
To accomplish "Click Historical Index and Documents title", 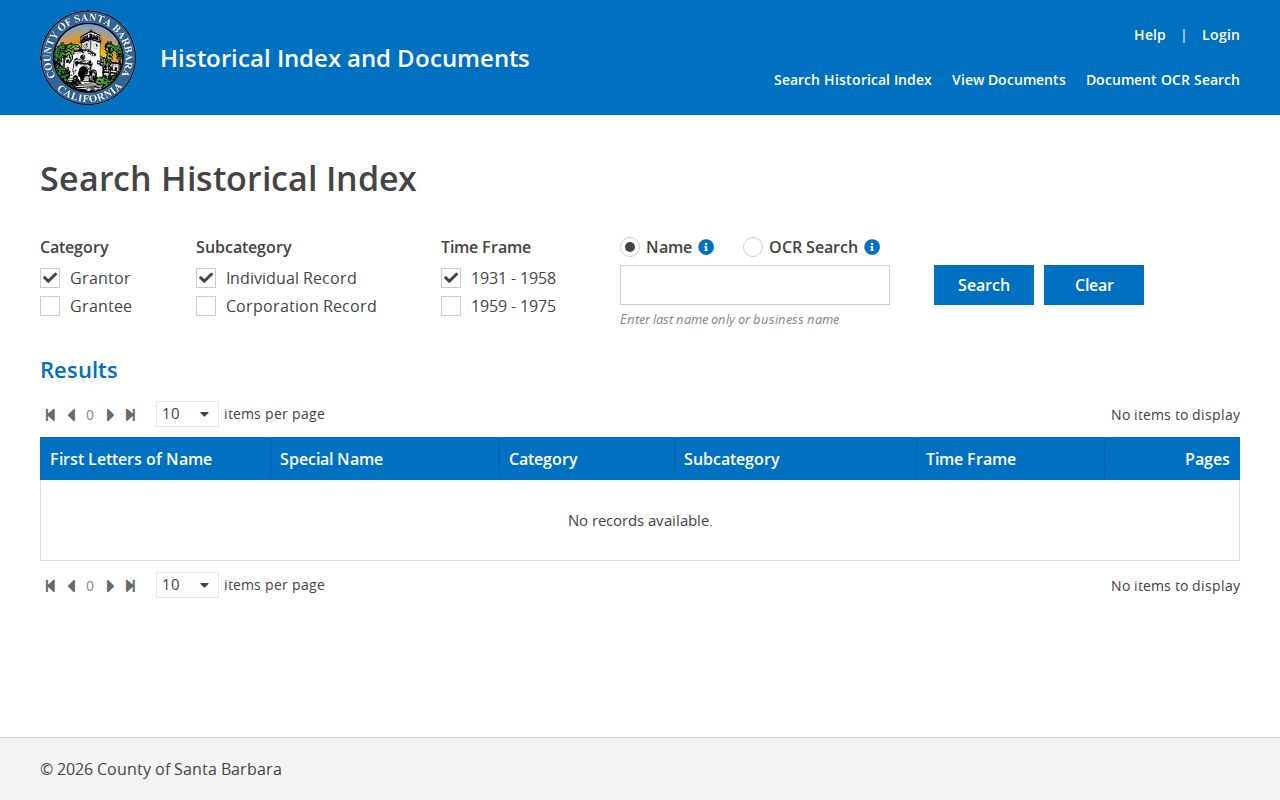I will pos(345,58).
